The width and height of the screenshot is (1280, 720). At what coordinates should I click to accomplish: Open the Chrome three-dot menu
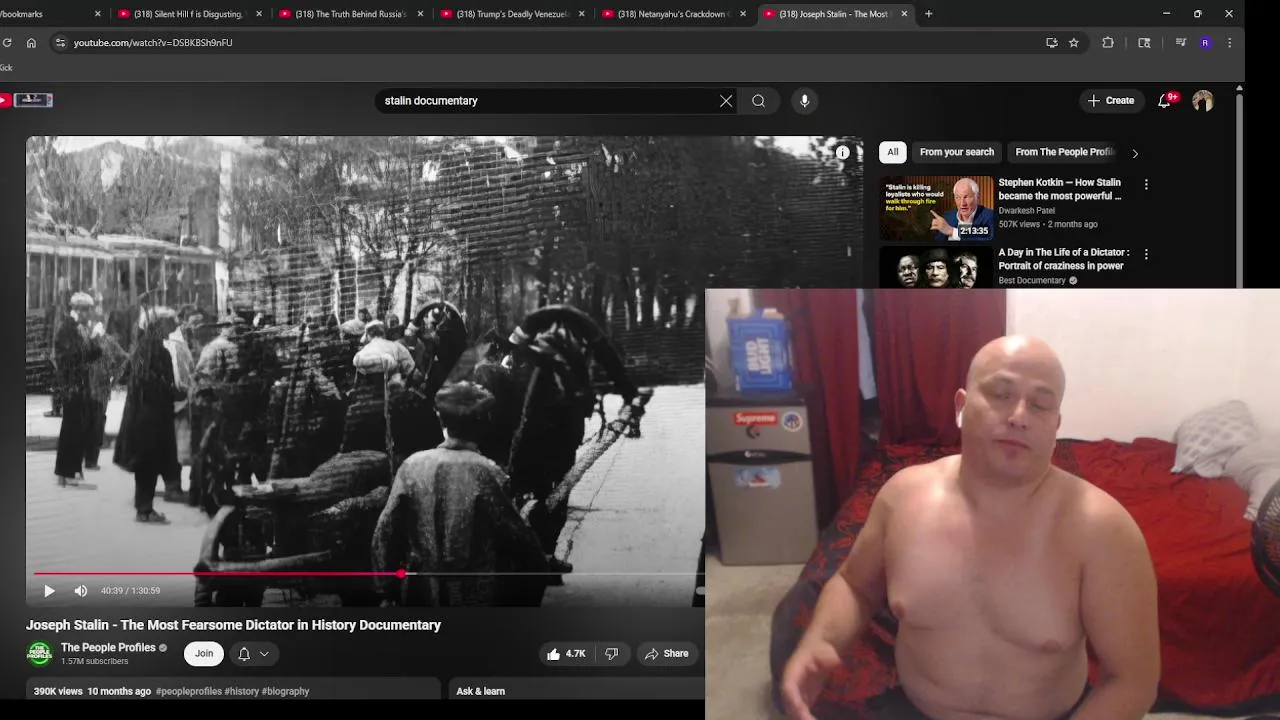1230,43
